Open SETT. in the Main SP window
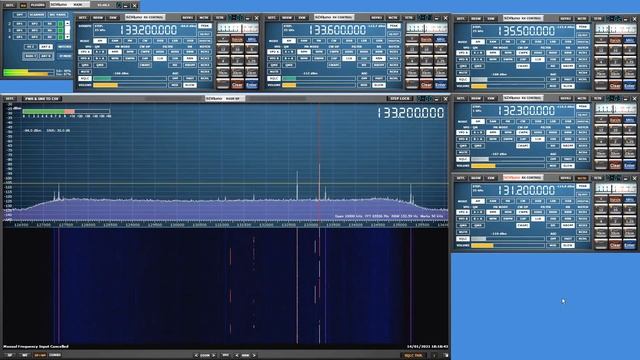640x360 pixels. [9, 98]
